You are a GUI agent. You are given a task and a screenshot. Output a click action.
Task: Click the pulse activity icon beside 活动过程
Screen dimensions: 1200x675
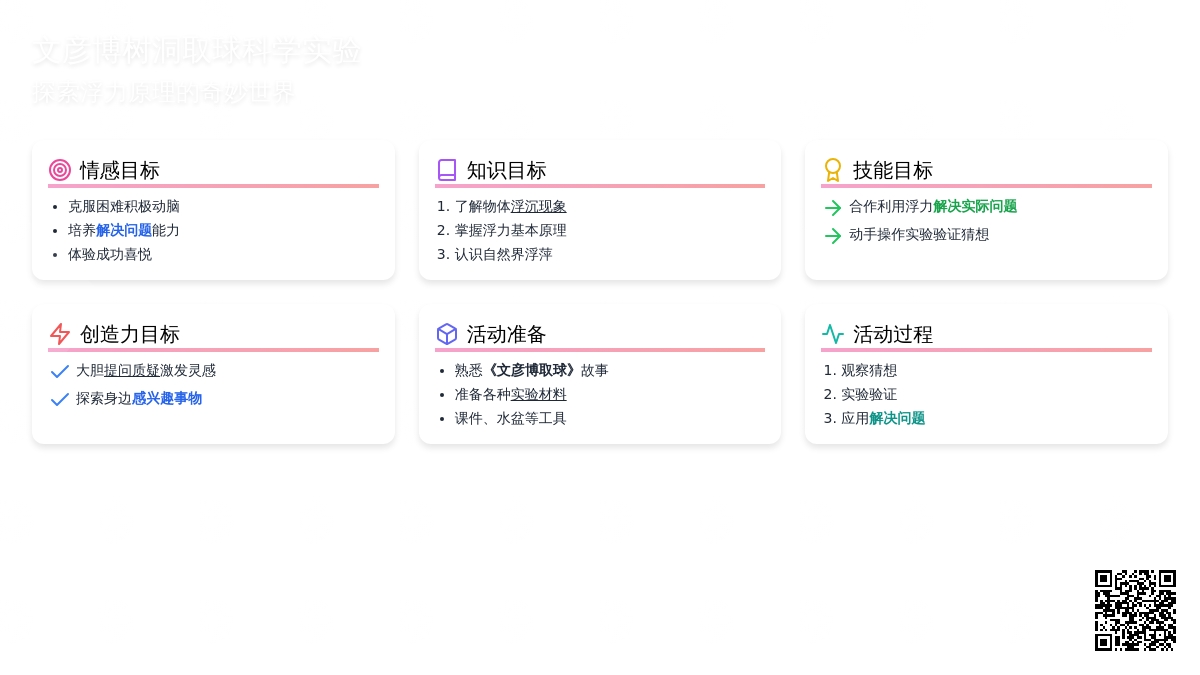tap(833, 334)
